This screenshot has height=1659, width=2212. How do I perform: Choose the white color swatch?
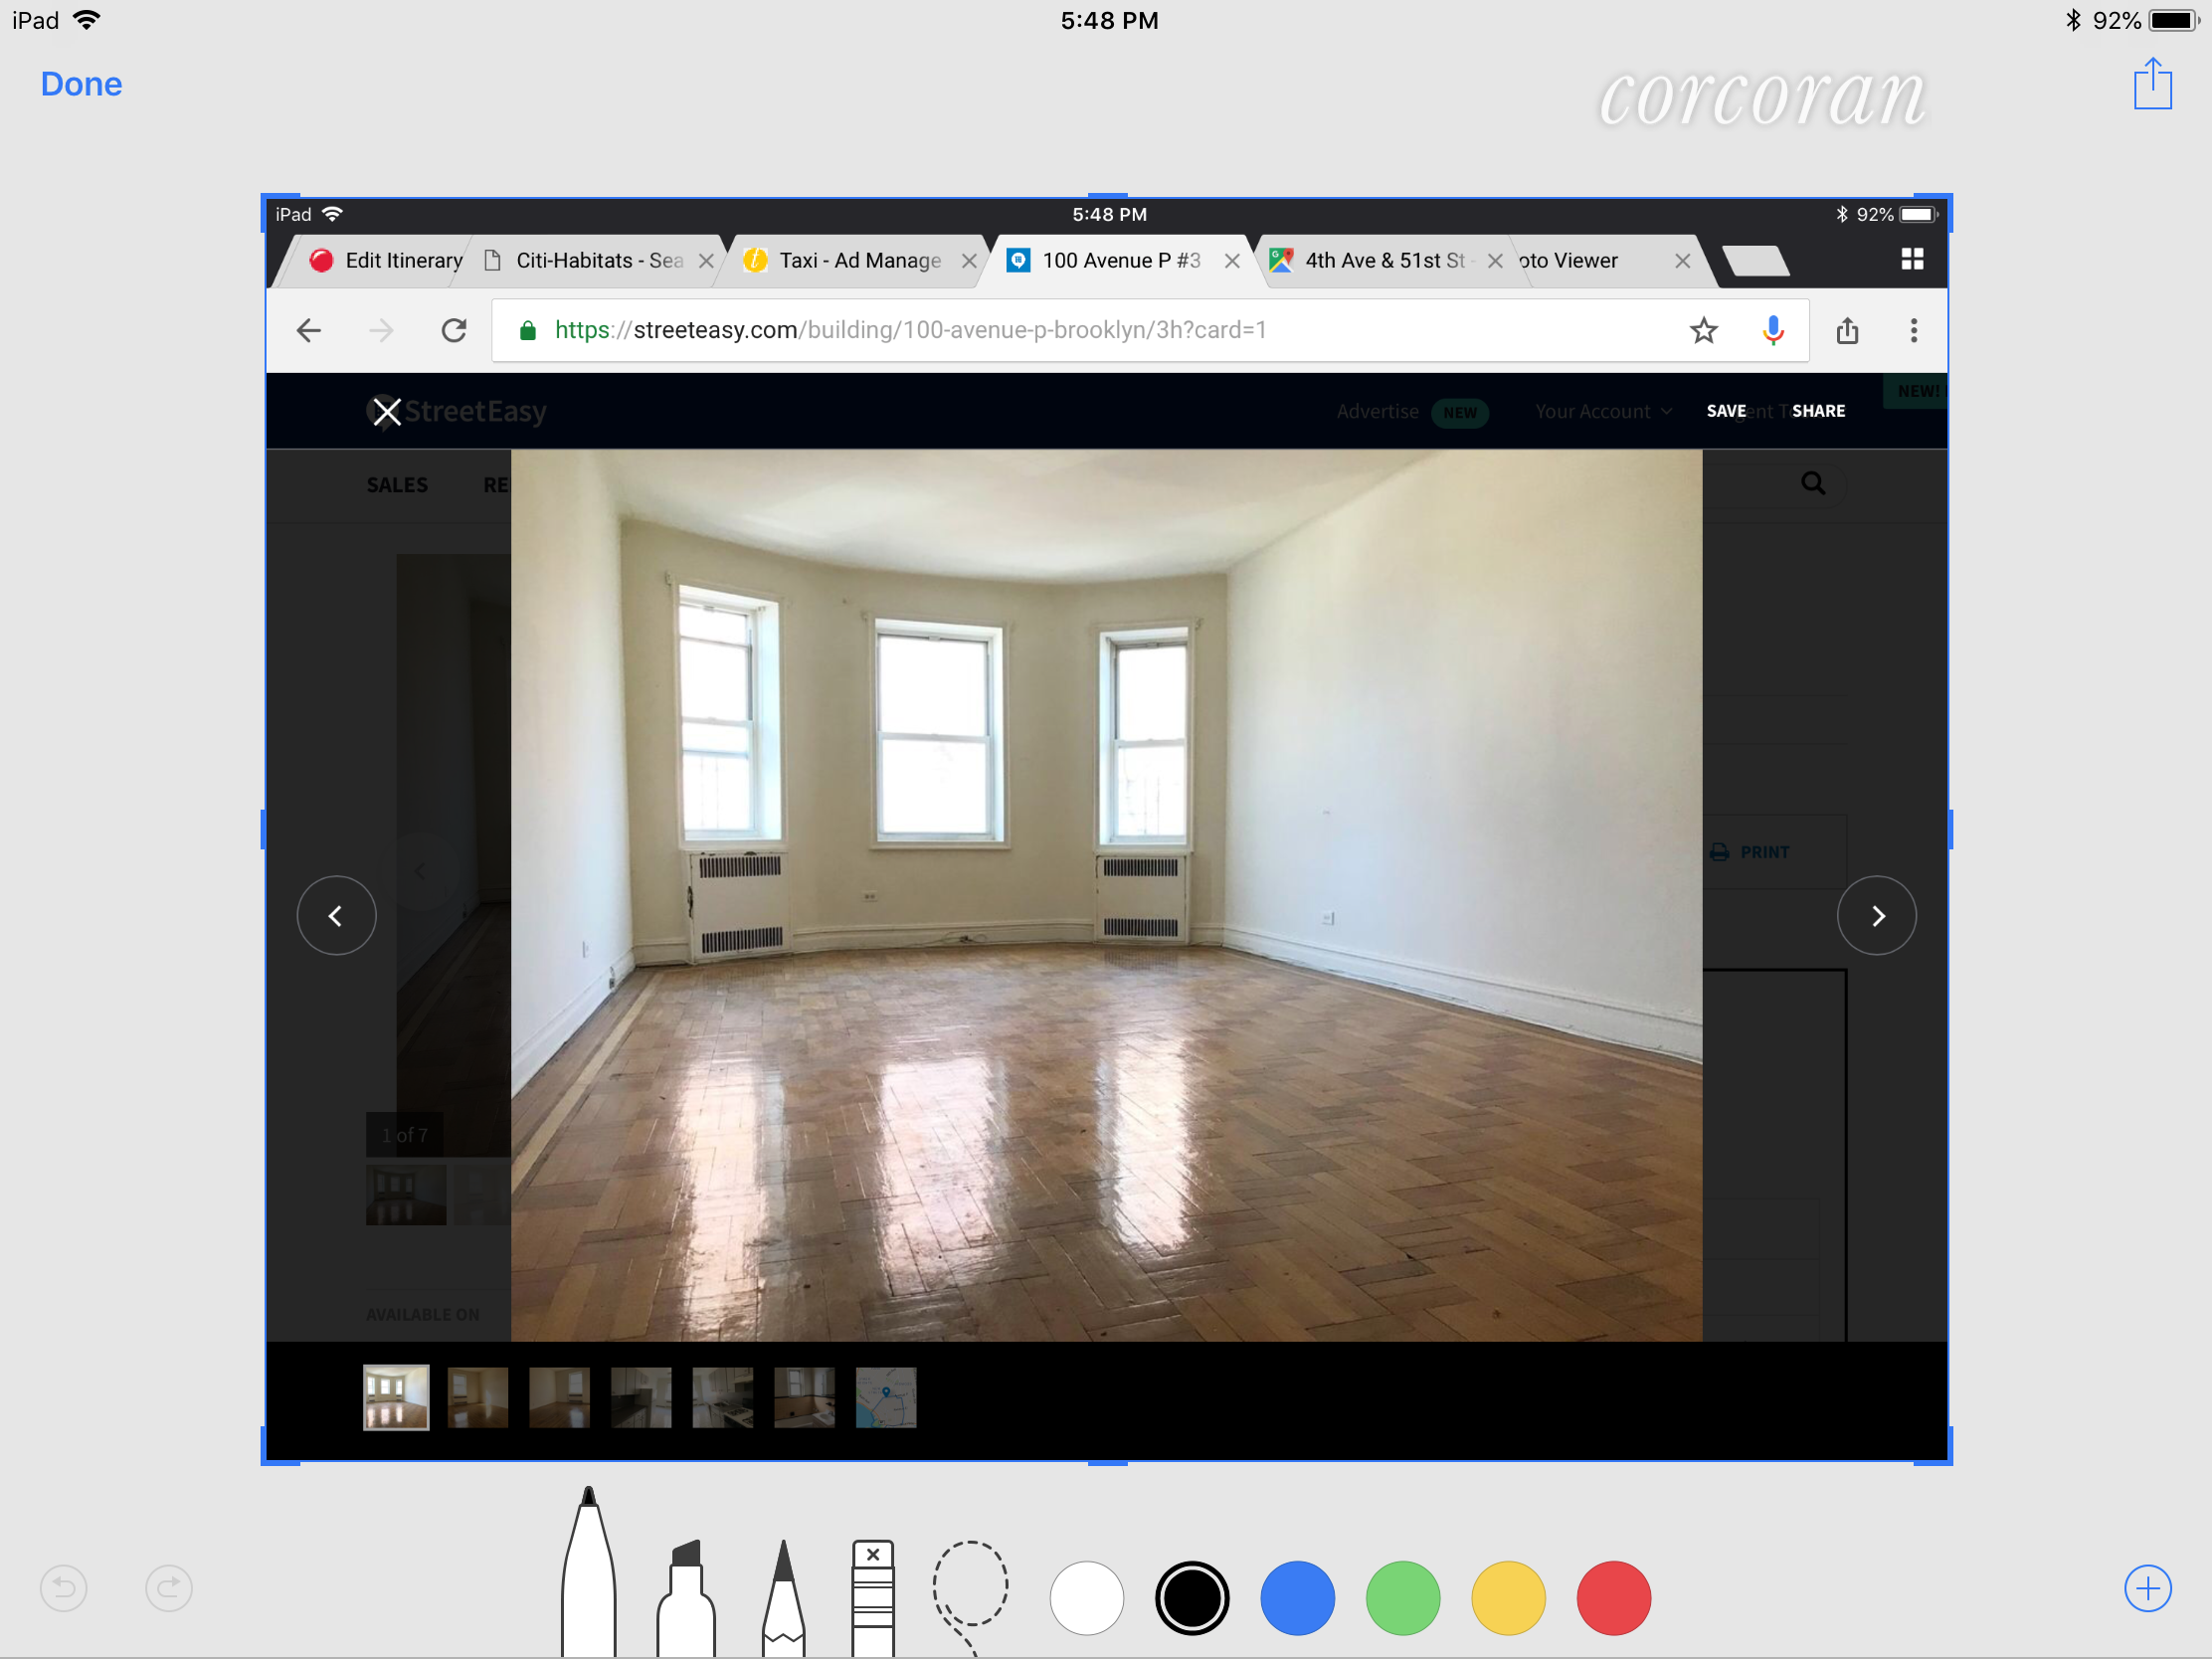pyautogui.click(x=1086, y=1598)
